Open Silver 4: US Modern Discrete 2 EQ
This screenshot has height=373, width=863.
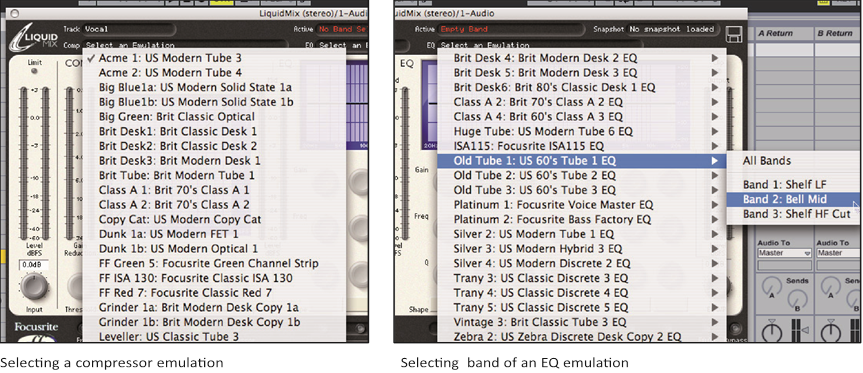[582, 263]
